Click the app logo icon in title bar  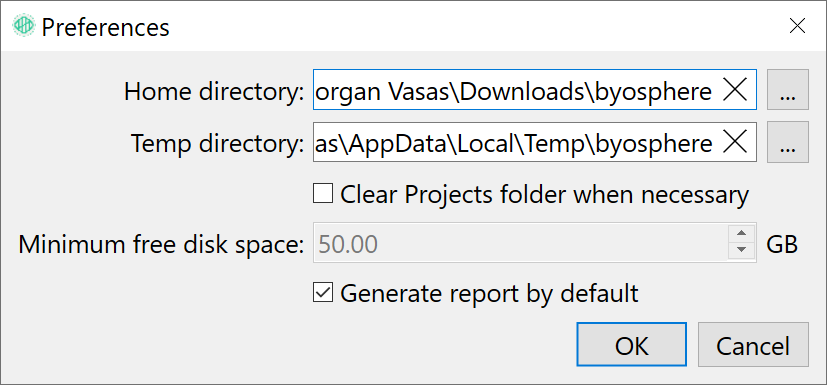pos(23,25)
